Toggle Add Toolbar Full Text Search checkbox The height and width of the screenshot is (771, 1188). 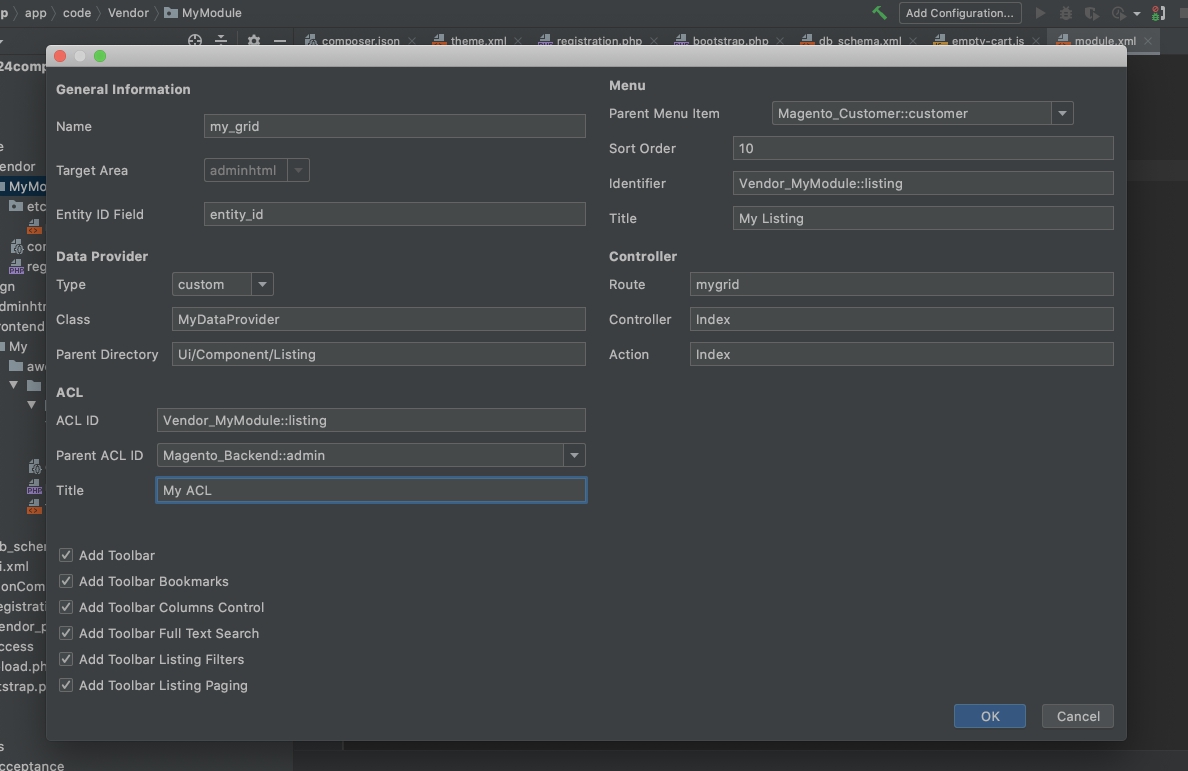tap(66, 633)
